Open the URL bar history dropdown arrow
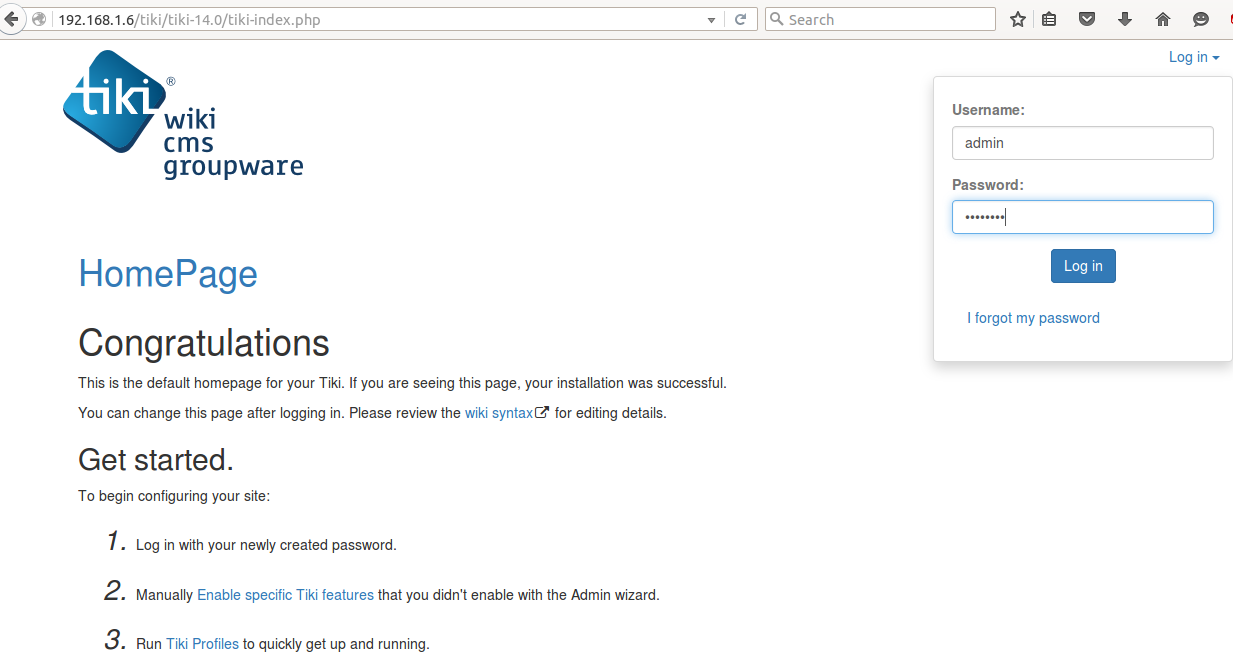 click(x=711, y=20)
